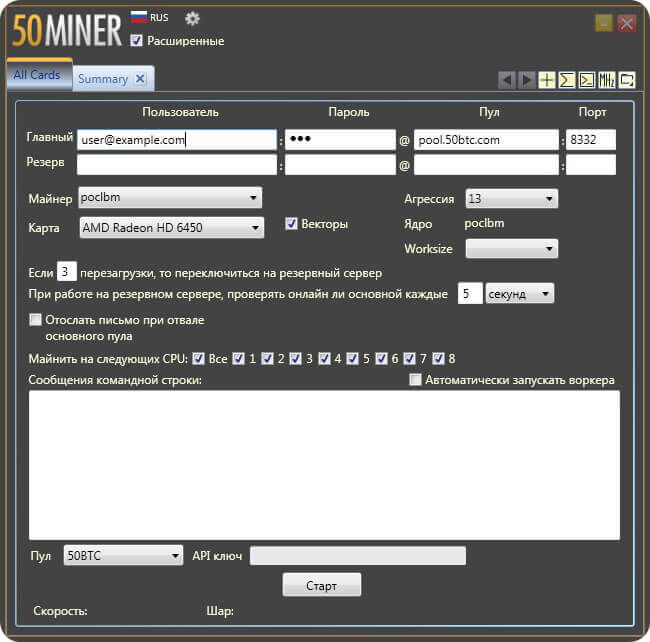
Task: Click inside the command line messages box
Action: (325, 465)
